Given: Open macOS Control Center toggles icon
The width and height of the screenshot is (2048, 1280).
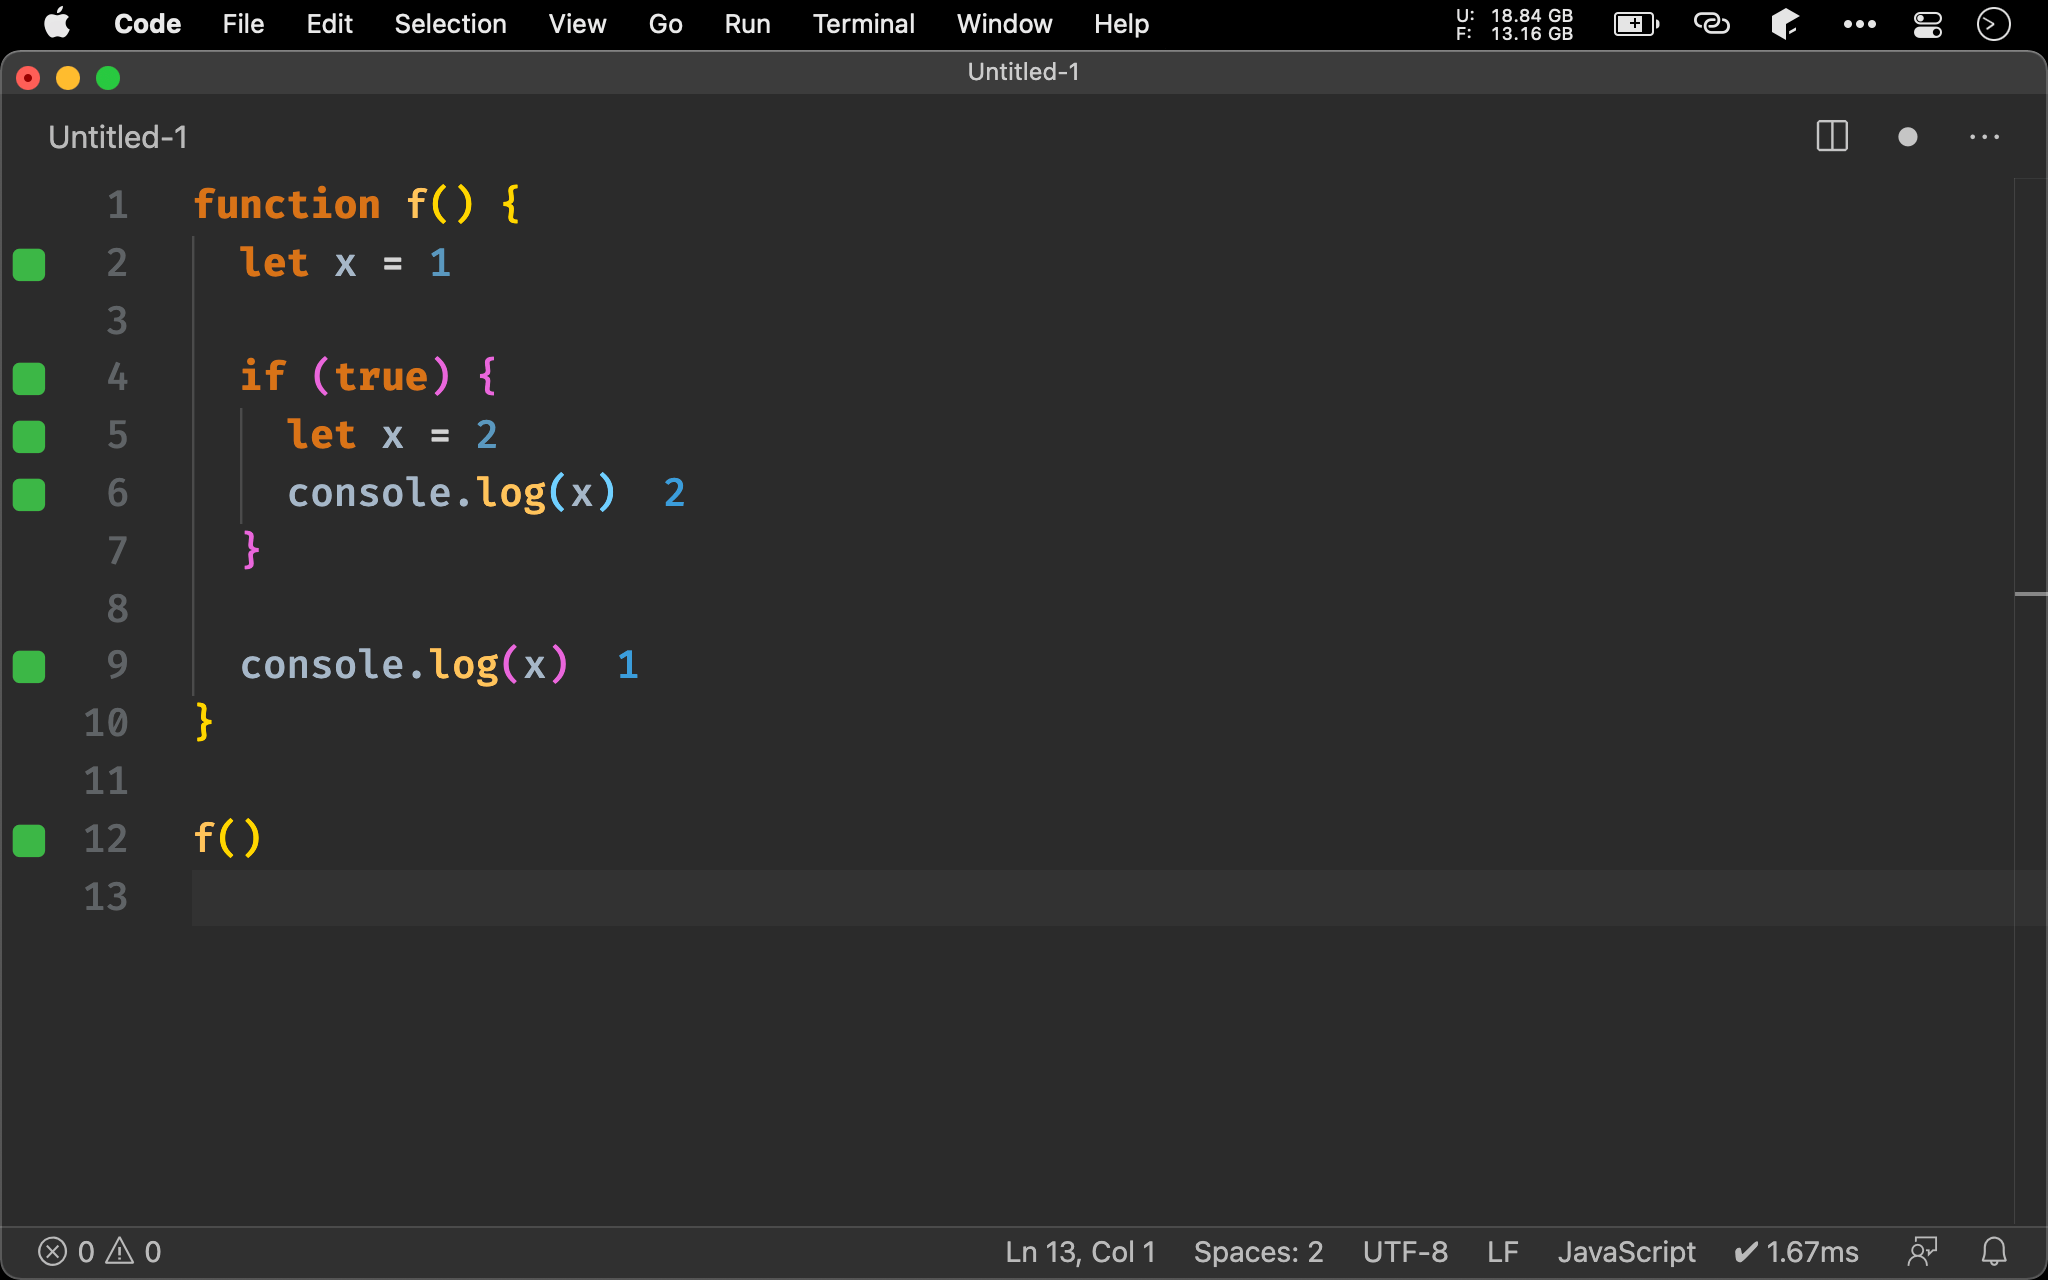Looking at the screenshot, I should coord(1927,24).
